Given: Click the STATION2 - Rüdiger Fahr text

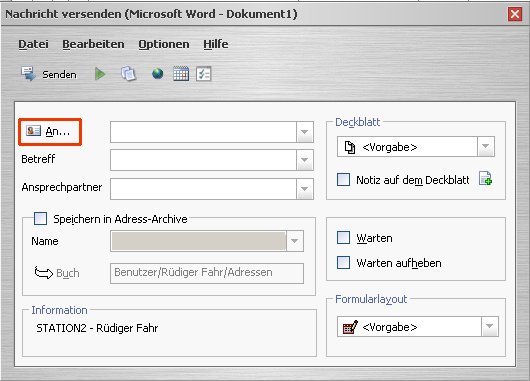Looking at the screenshot, I should click(97, 328).
